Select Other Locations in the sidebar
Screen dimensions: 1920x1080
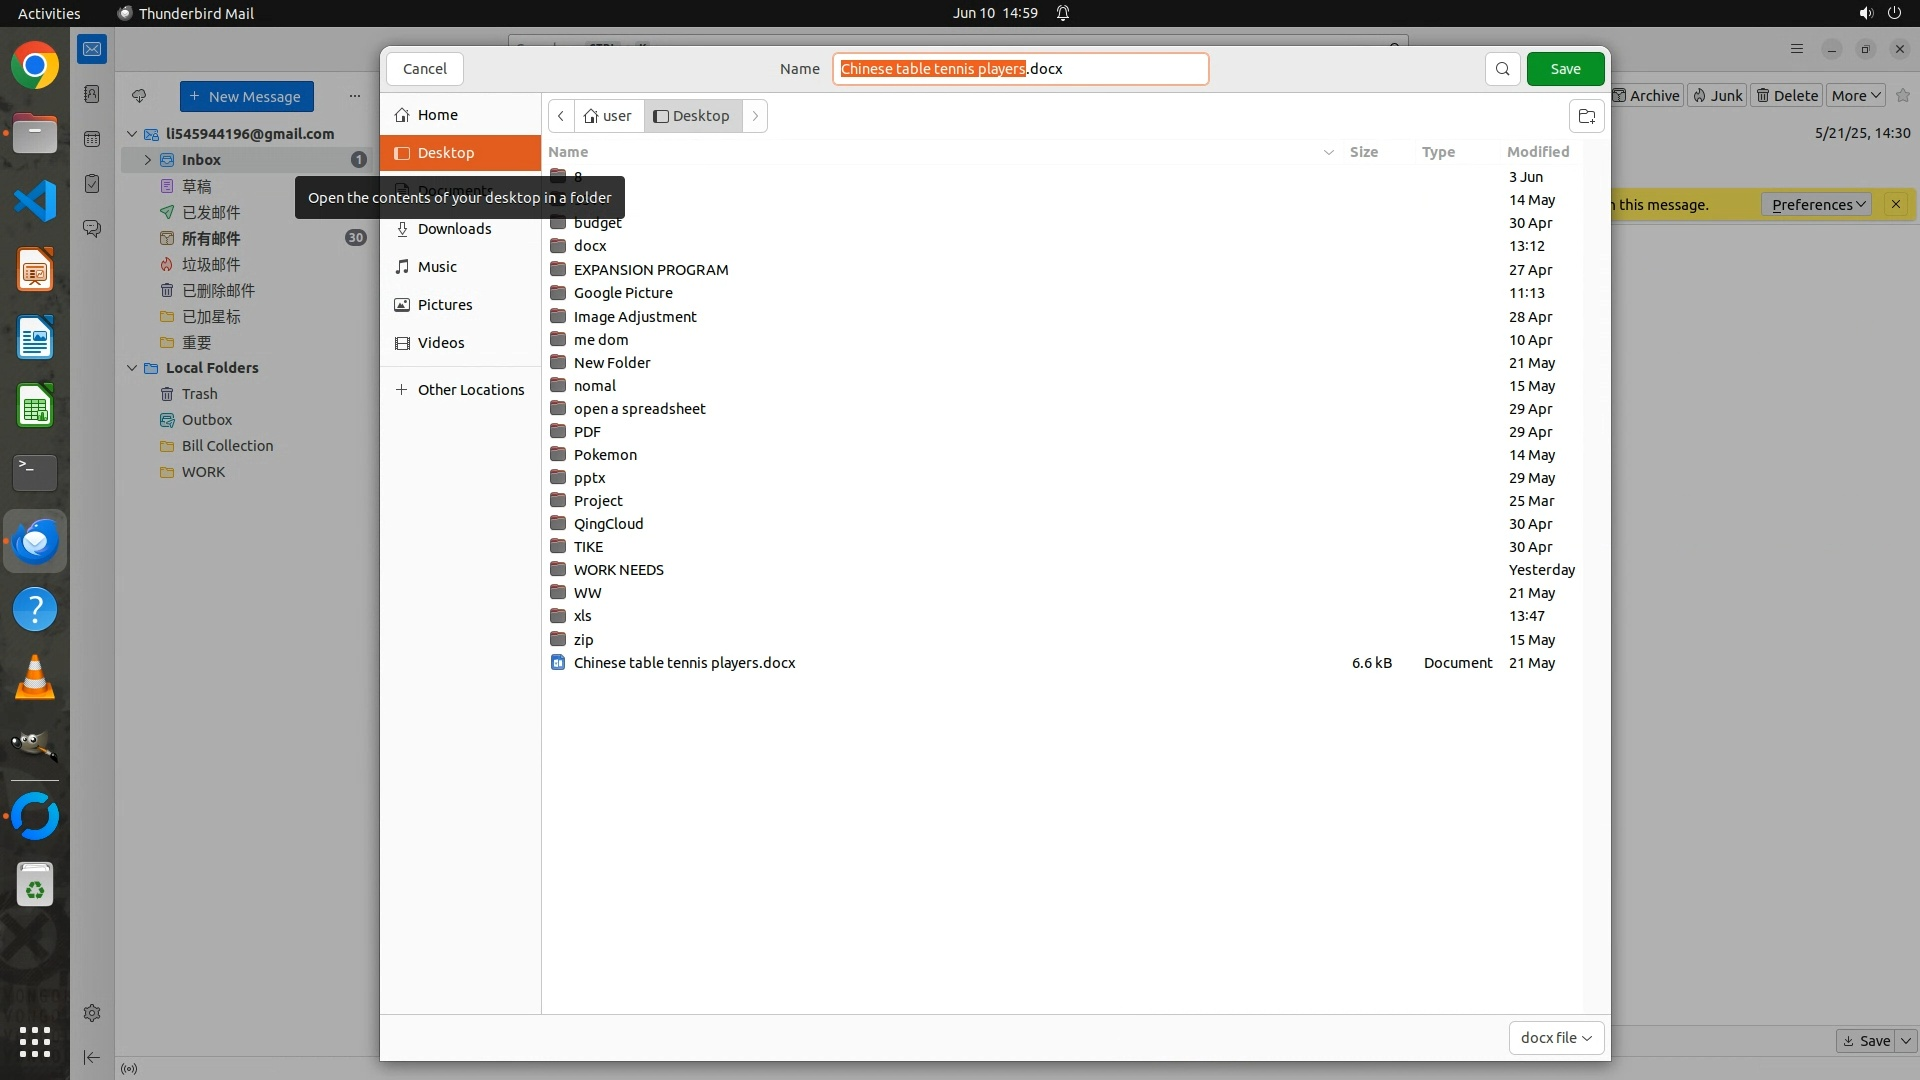[470, 390]
